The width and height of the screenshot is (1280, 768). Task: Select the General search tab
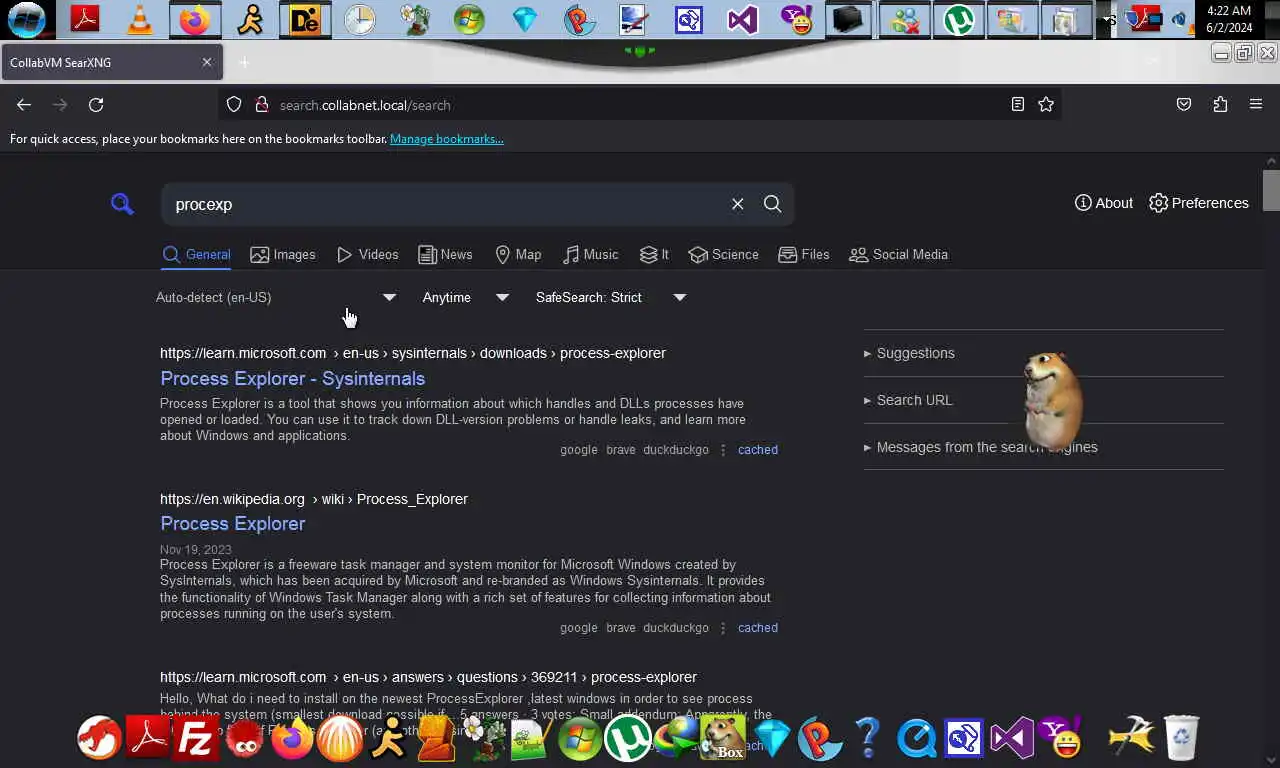coord(197,254)
